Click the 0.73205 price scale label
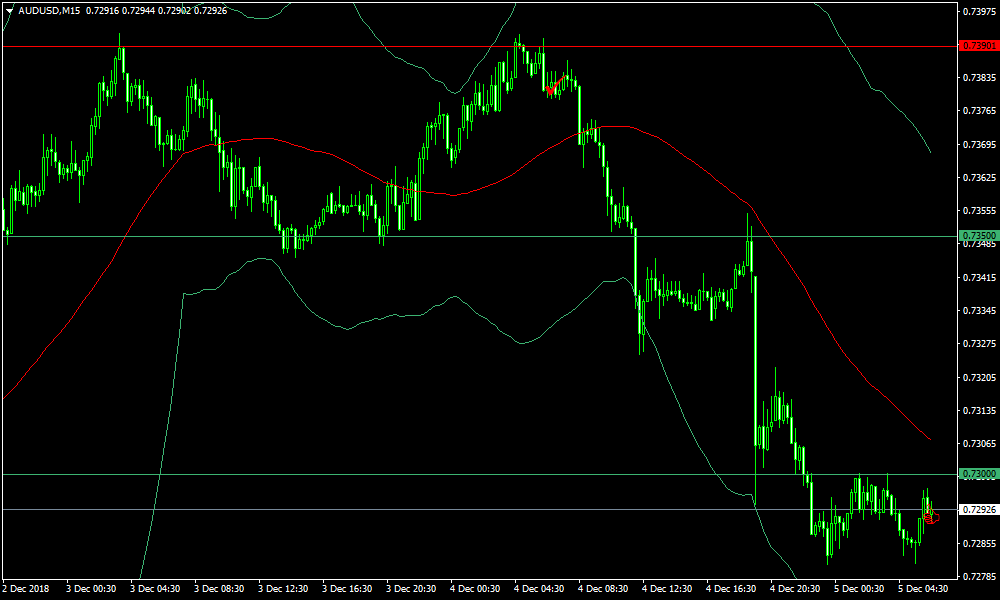The image size is (1000, 600). [979, 378]
